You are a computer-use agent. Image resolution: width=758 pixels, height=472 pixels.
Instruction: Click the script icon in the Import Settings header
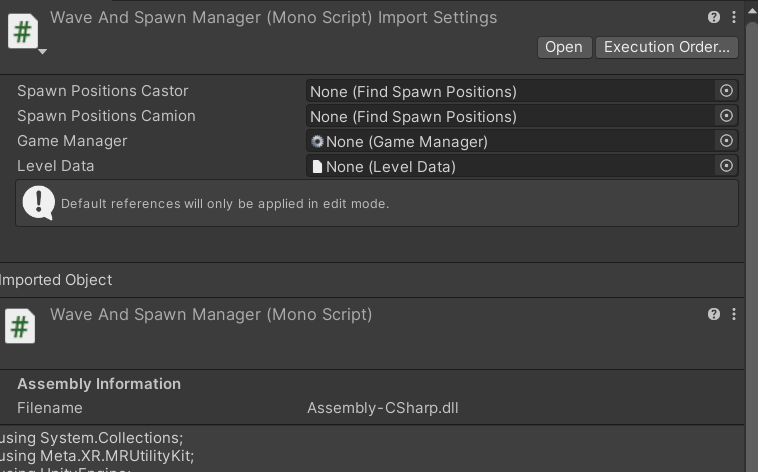[x=22, y=30]
